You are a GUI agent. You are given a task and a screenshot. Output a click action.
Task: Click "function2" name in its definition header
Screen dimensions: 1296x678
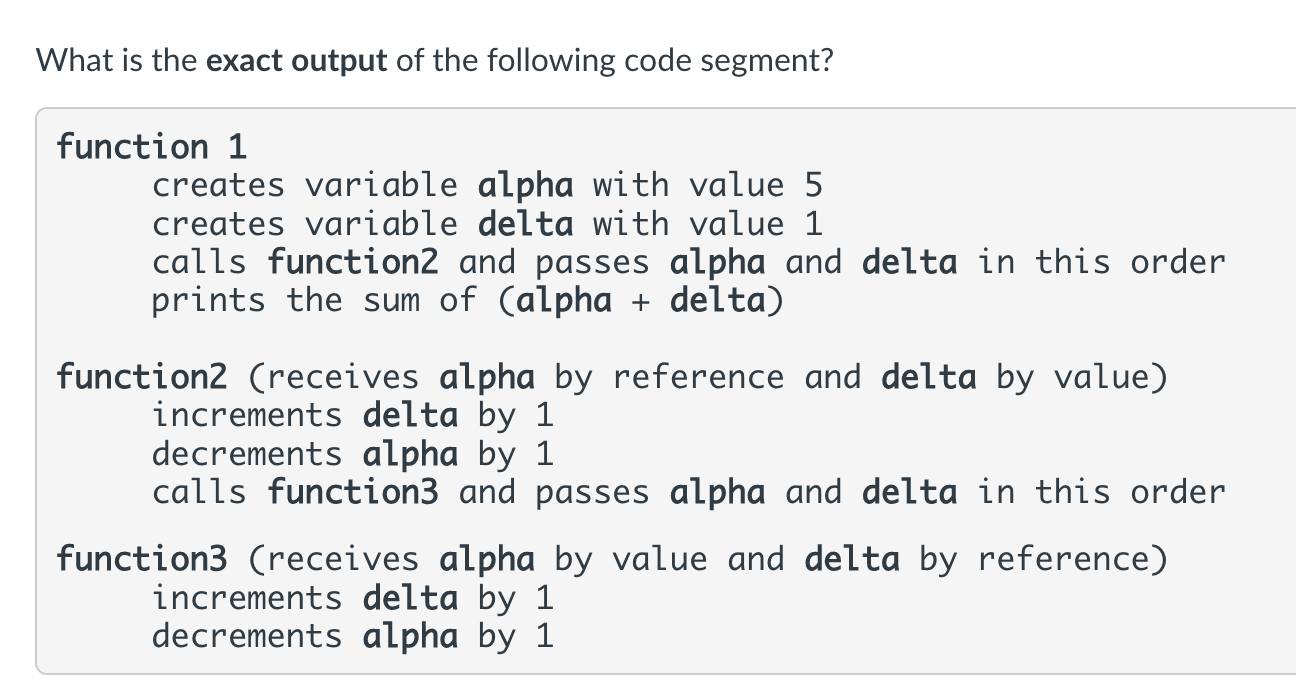click(x=142, y=377)
